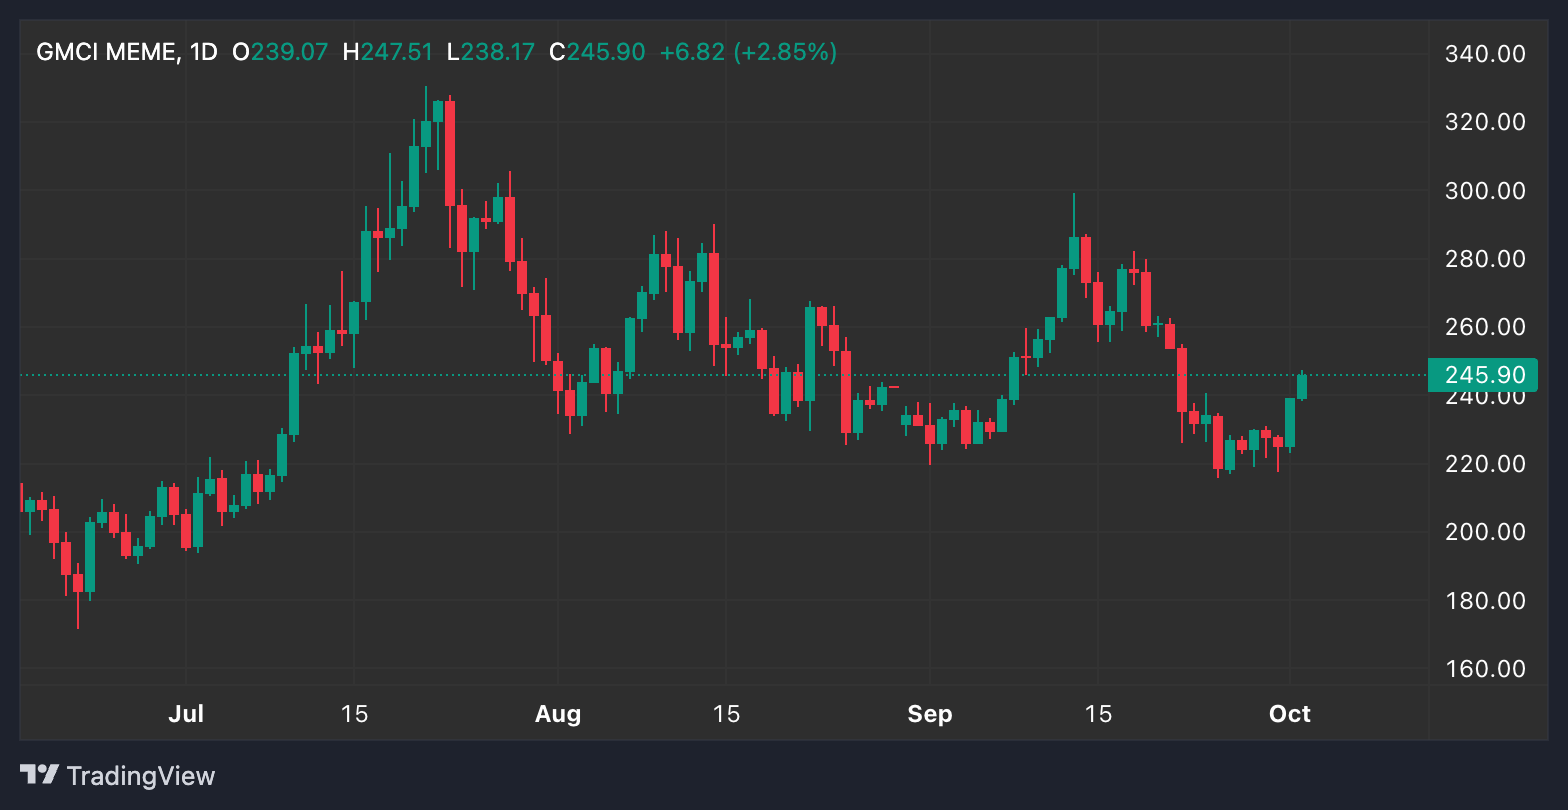
Task: Select the 1D interval label
Action: click(203, 52)
